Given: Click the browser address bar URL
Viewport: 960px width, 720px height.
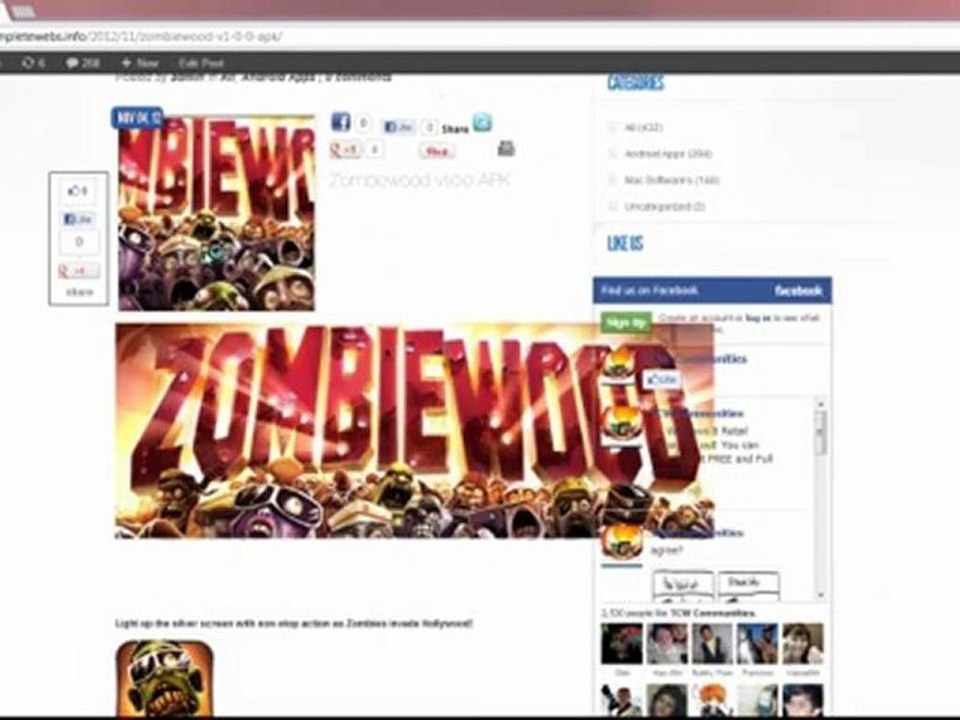Looking at the screenshot, I should pos(141,36).
